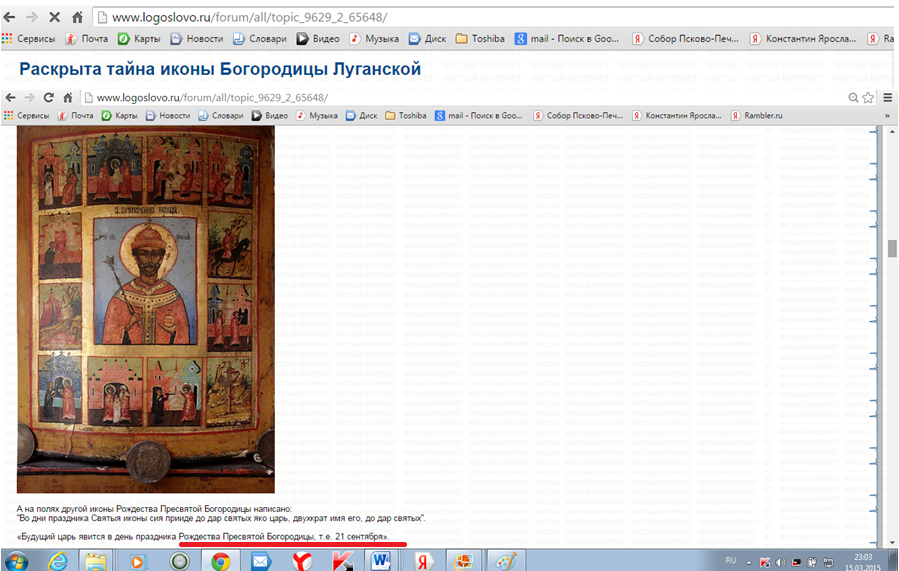
Task: Open Yandex Browser from the taskbar
Action: 302,561
